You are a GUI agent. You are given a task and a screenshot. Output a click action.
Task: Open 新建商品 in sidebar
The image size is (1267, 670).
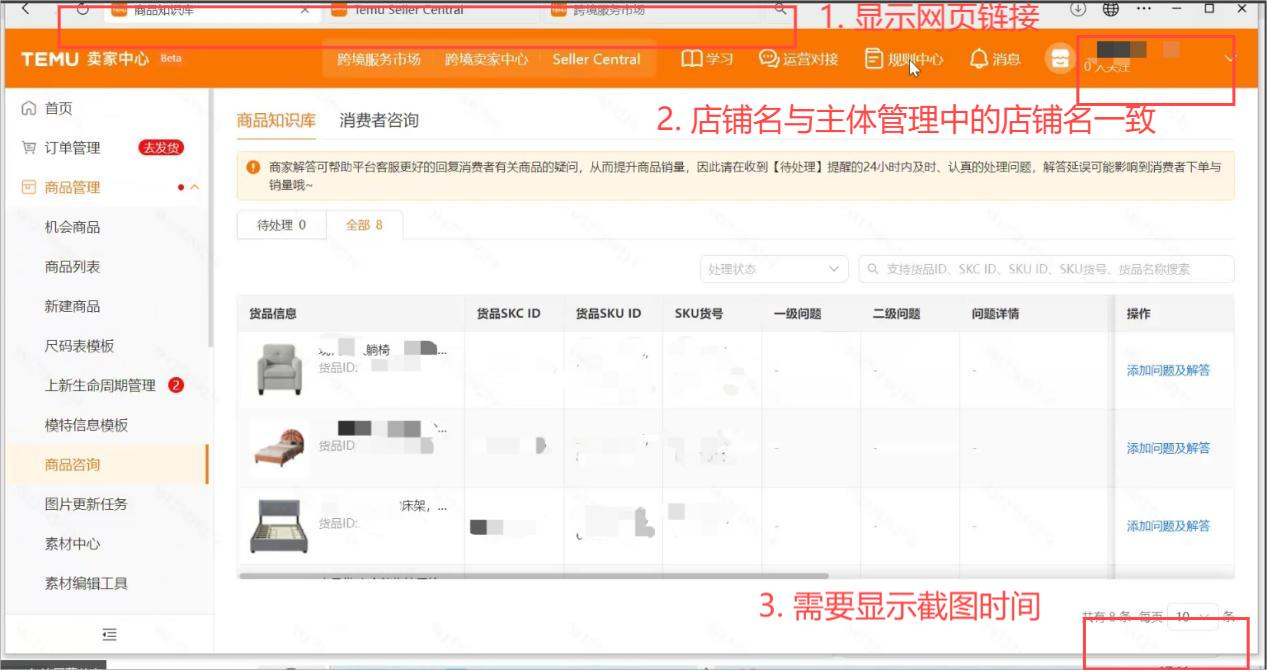[72, 306]
